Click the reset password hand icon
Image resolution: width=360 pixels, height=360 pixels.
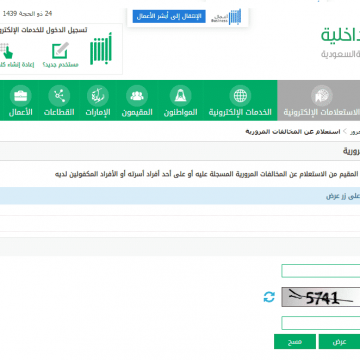click(6, 51)
